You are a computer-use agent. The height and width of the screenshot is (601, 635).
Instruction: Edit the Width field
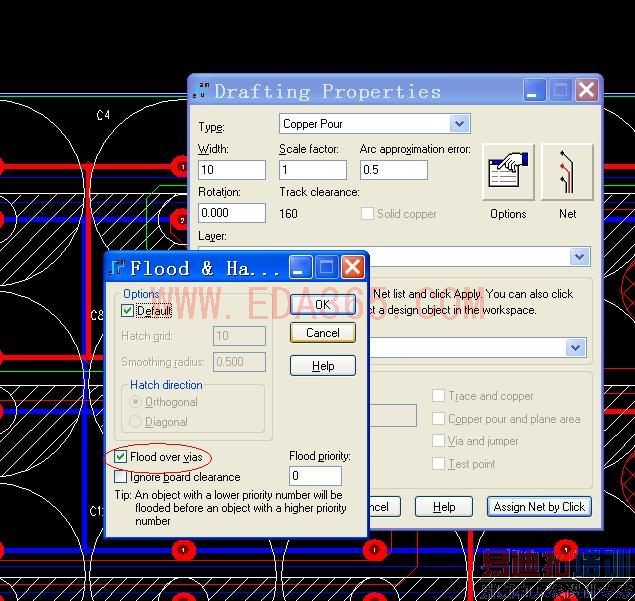coord(232,170)
